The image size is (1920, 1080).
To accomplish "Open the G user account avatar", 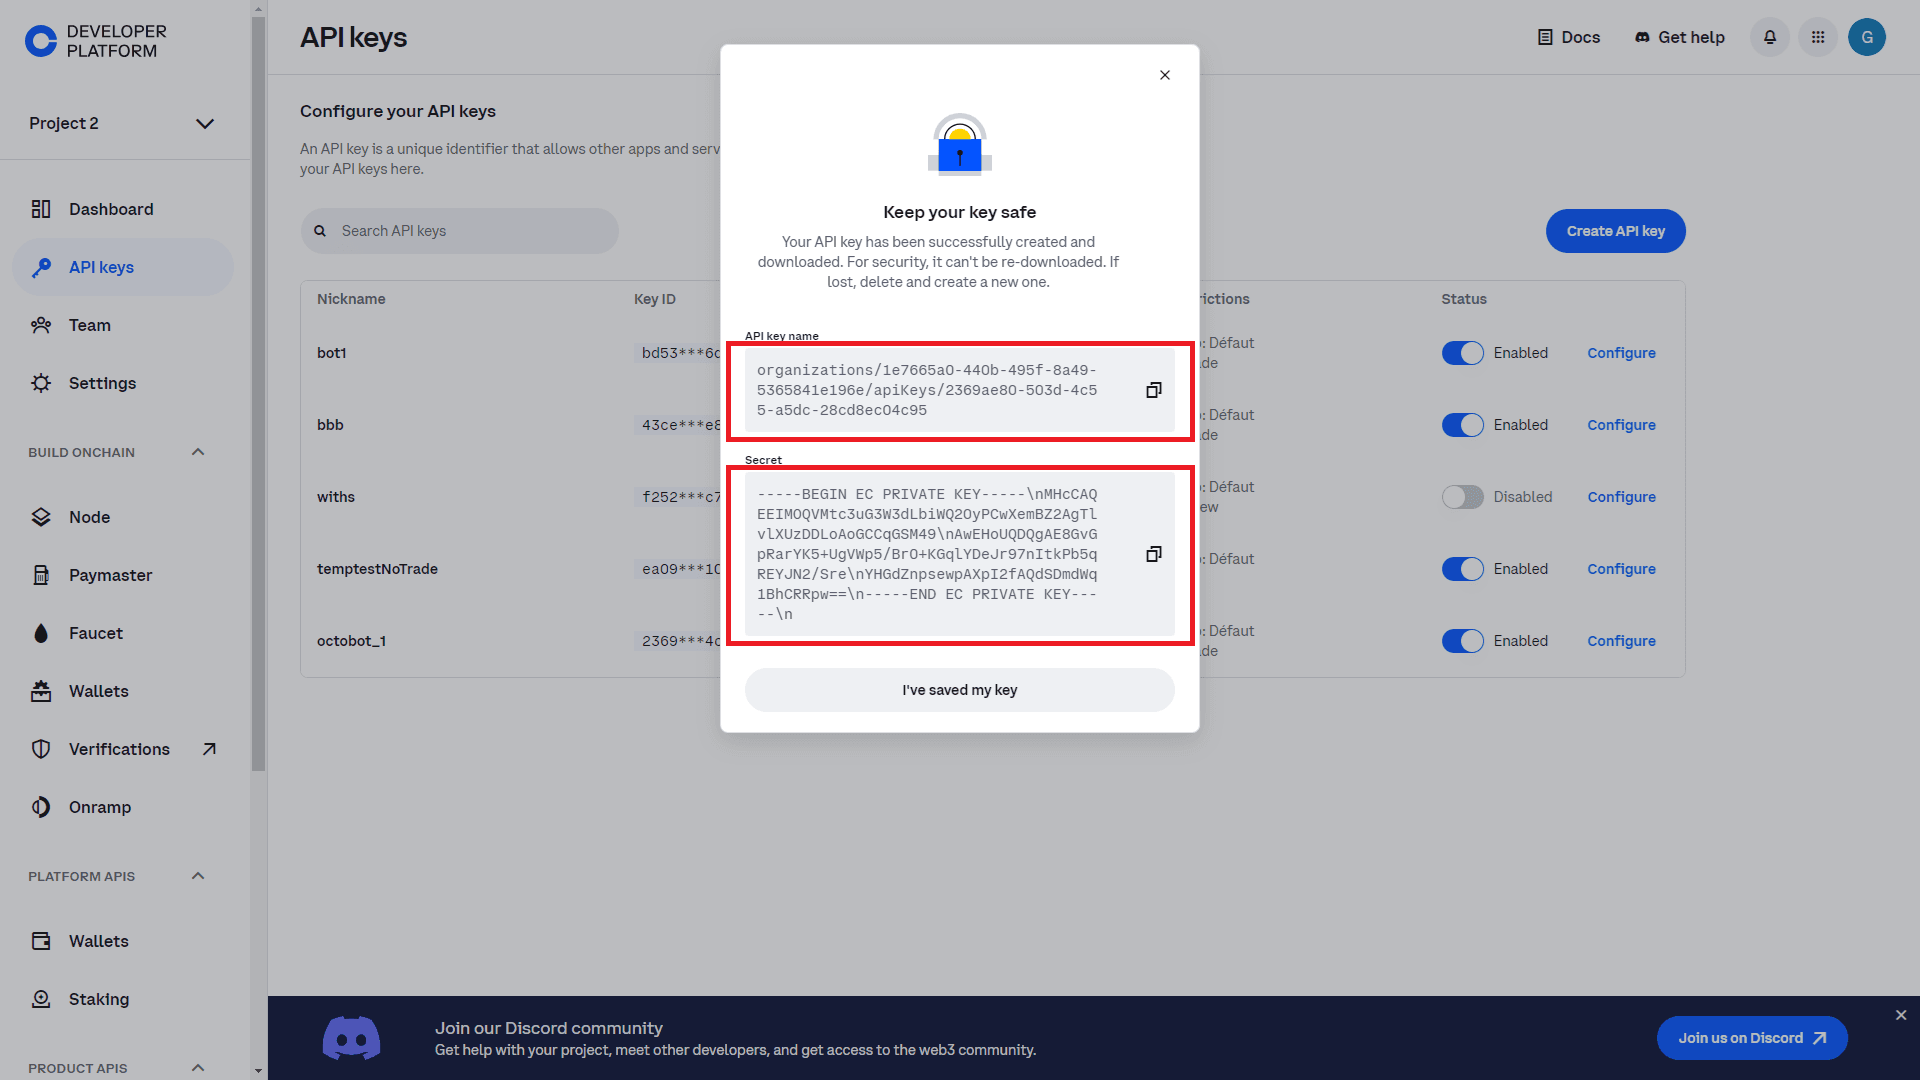I will [1867, 37].
